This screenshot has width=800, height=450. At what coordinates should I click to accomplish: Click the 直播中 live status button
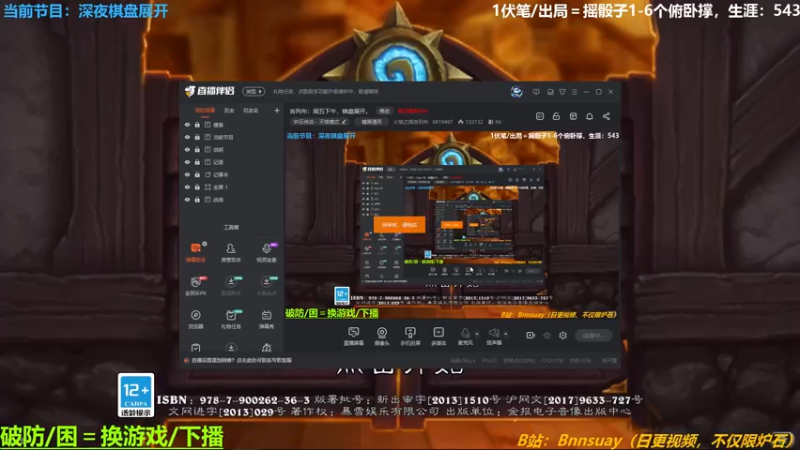tap(593, 335)
